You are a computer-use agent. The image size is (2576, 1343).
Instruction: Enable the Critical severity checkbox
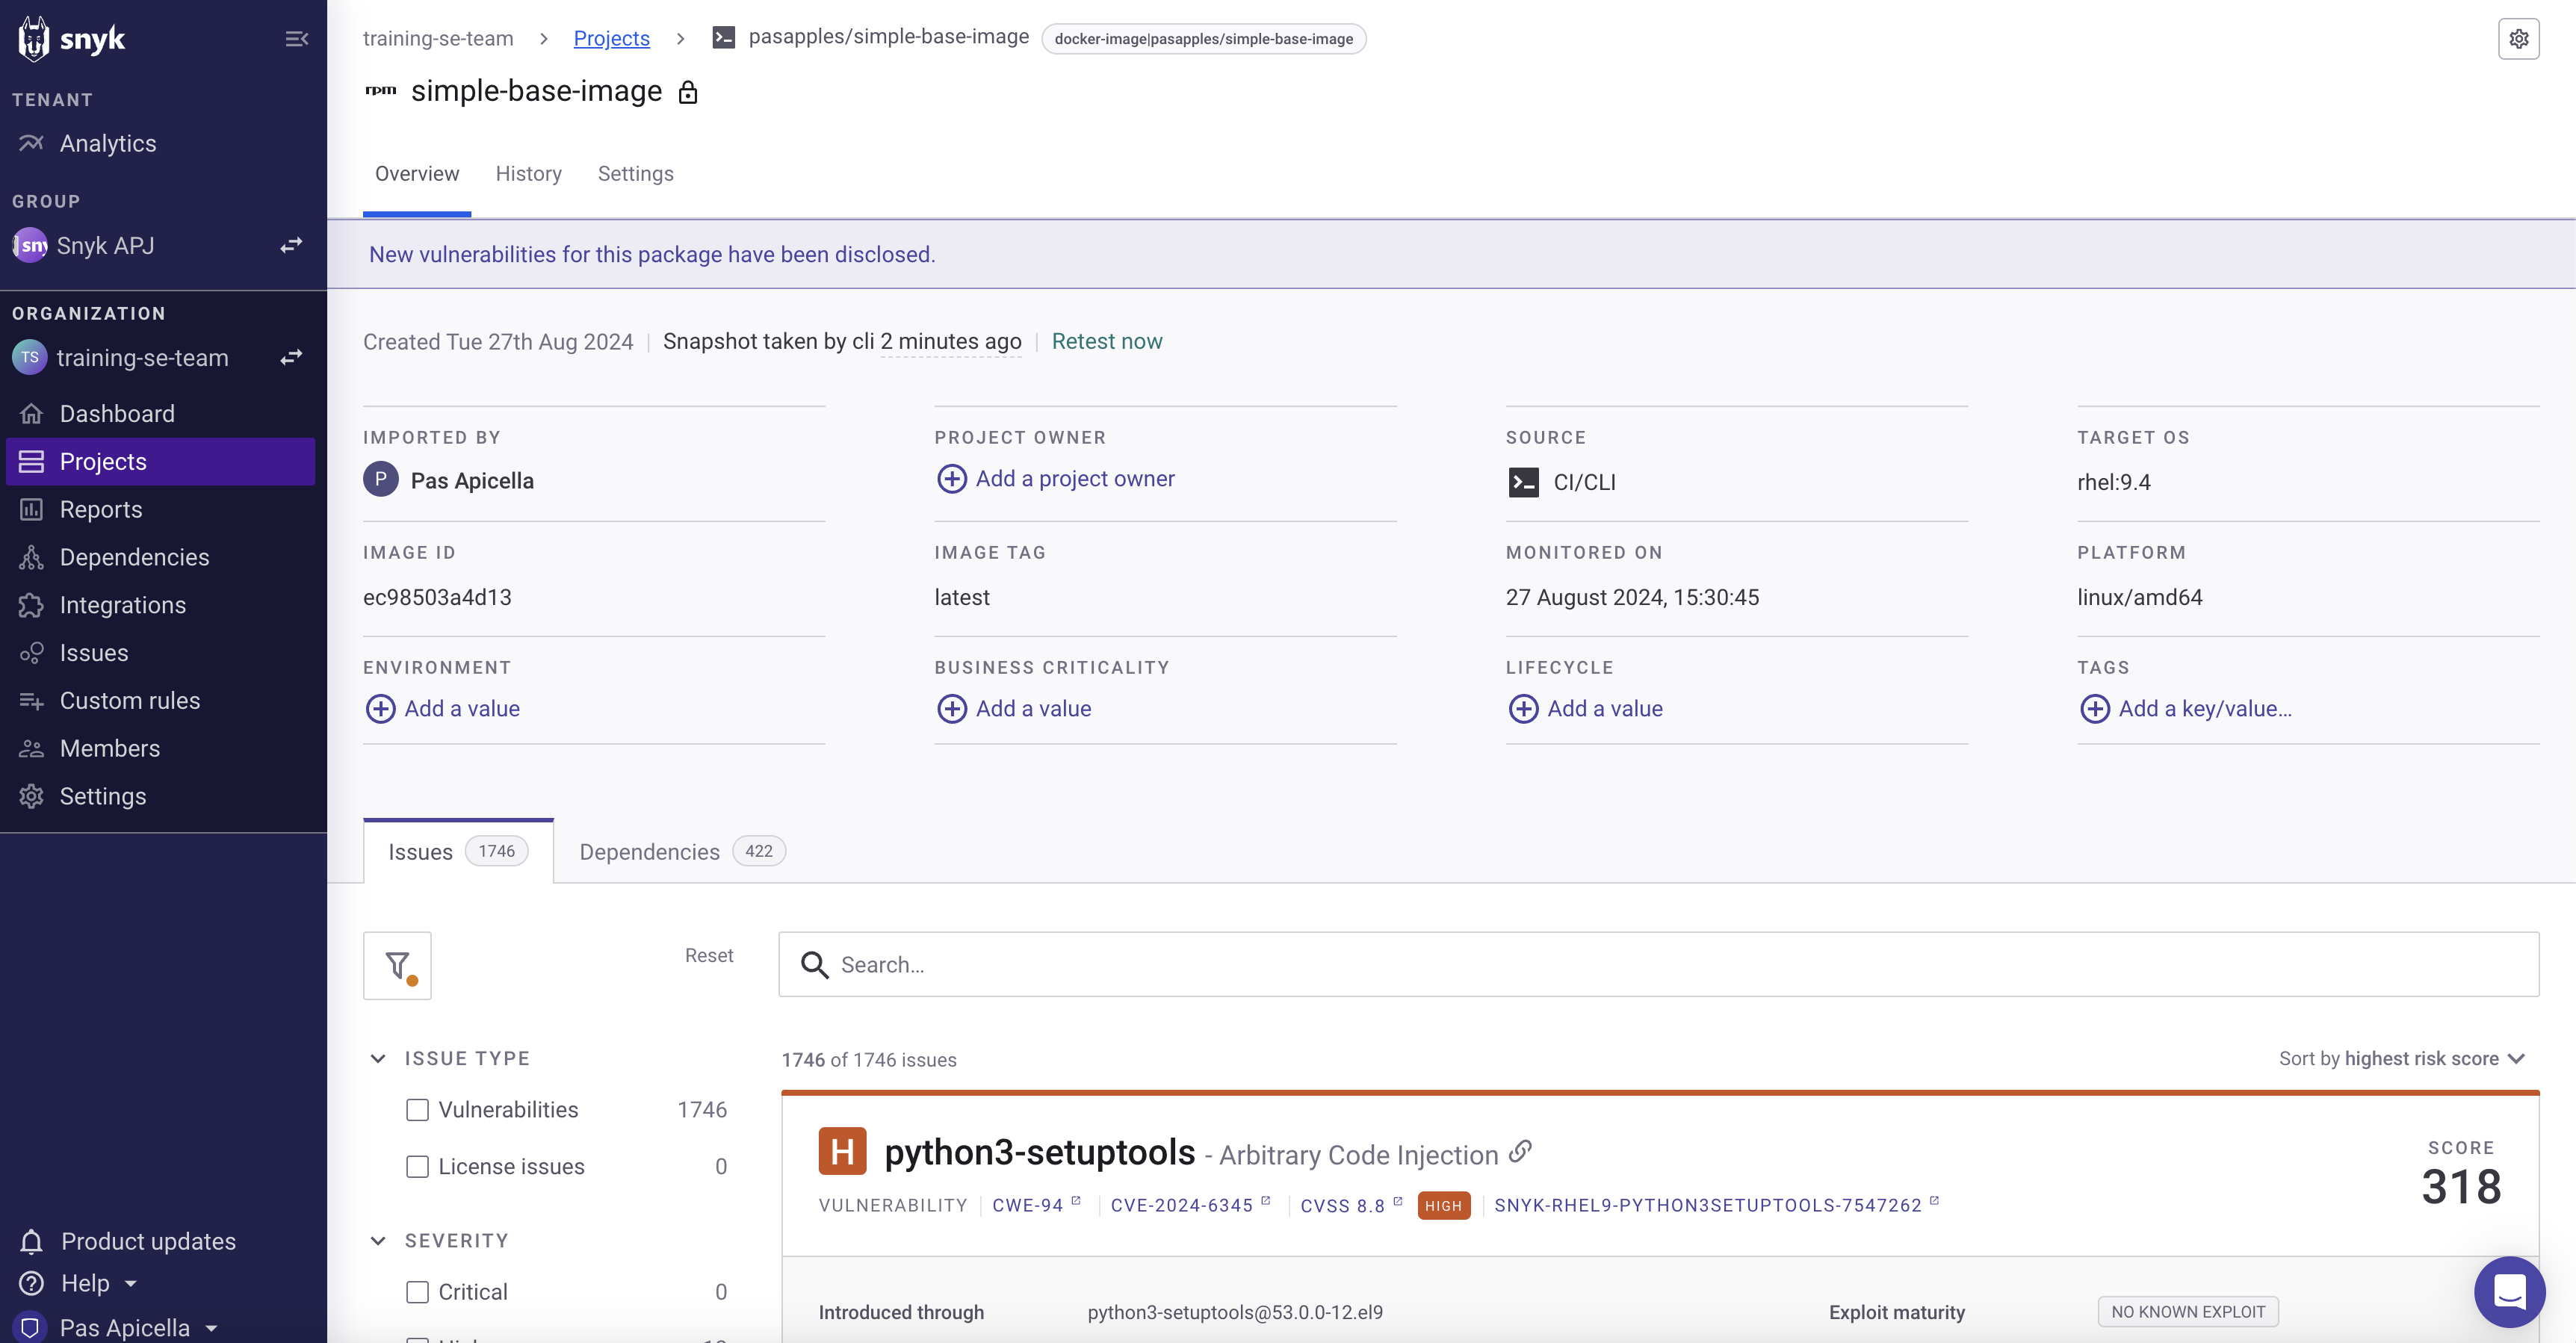click(x=418, y=1292)
